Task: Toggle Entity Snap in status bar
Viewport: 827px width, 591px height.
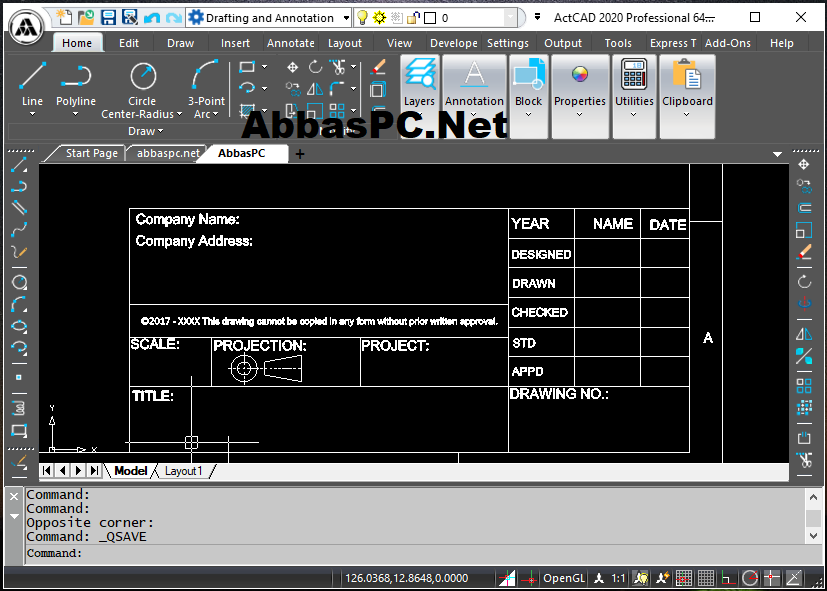Action: (x=772, y=578)
